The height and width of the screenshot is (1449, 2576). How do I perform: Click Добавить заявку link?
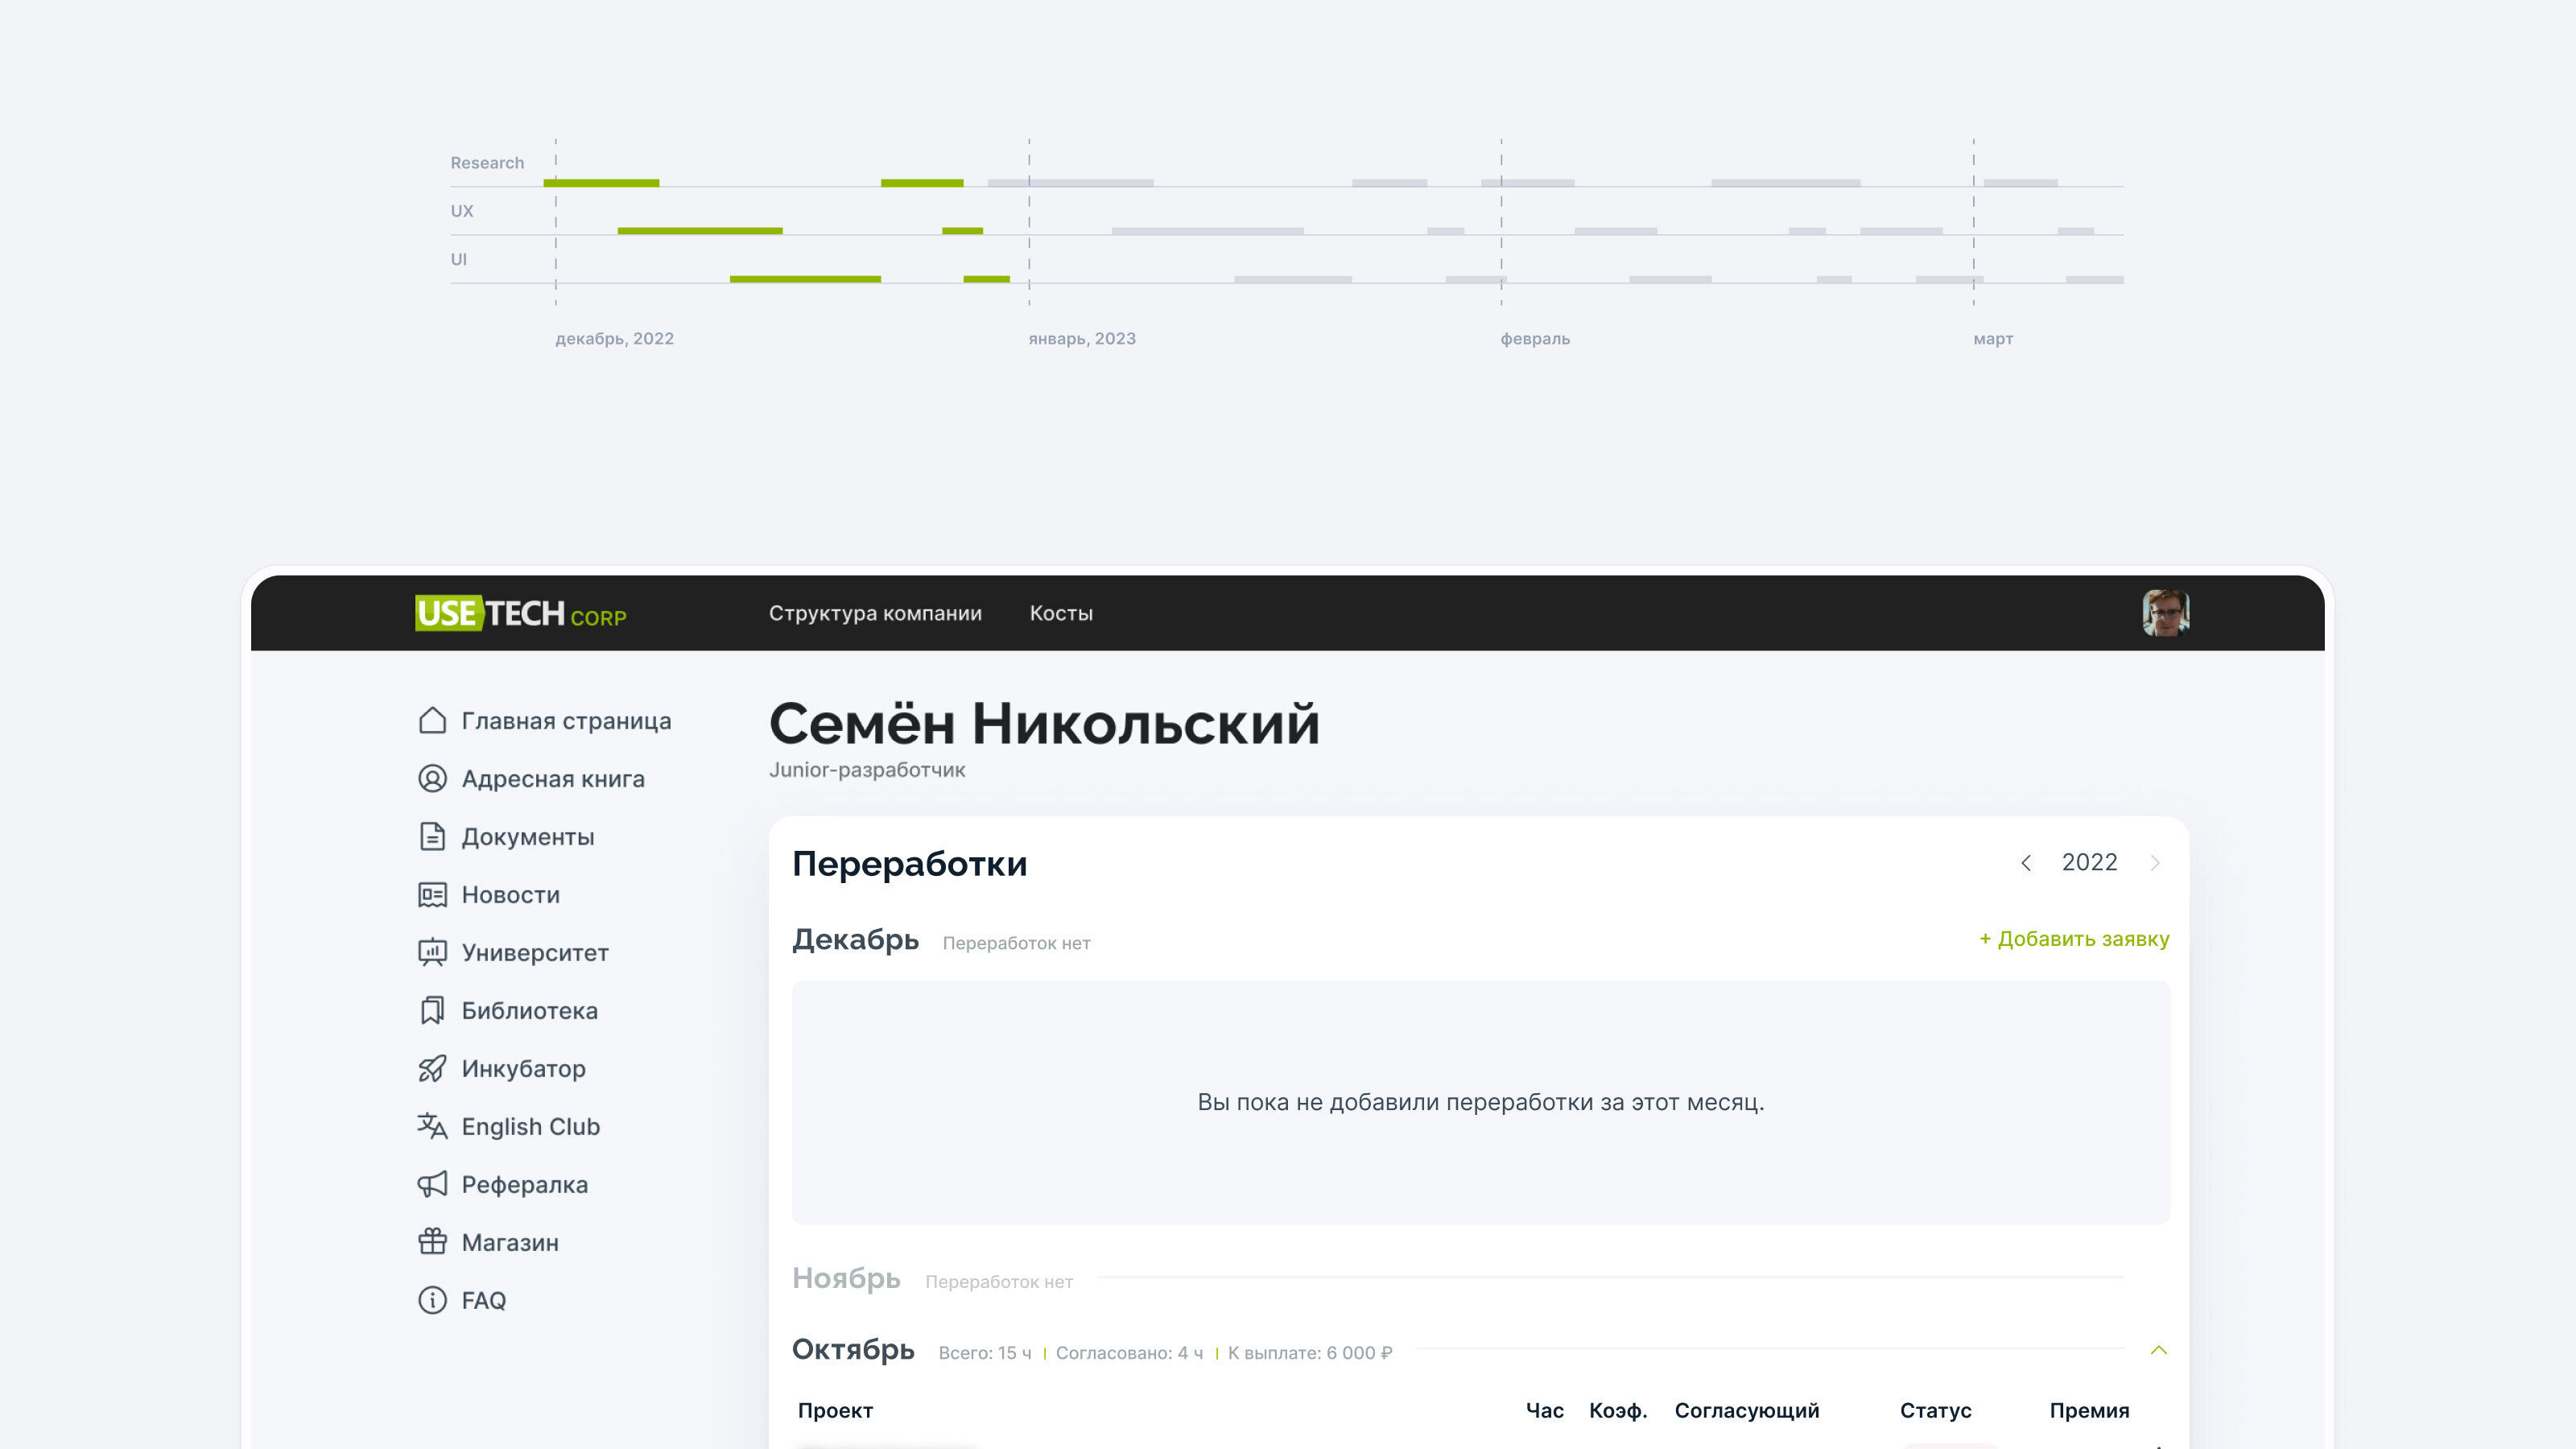coord(2074,939)
